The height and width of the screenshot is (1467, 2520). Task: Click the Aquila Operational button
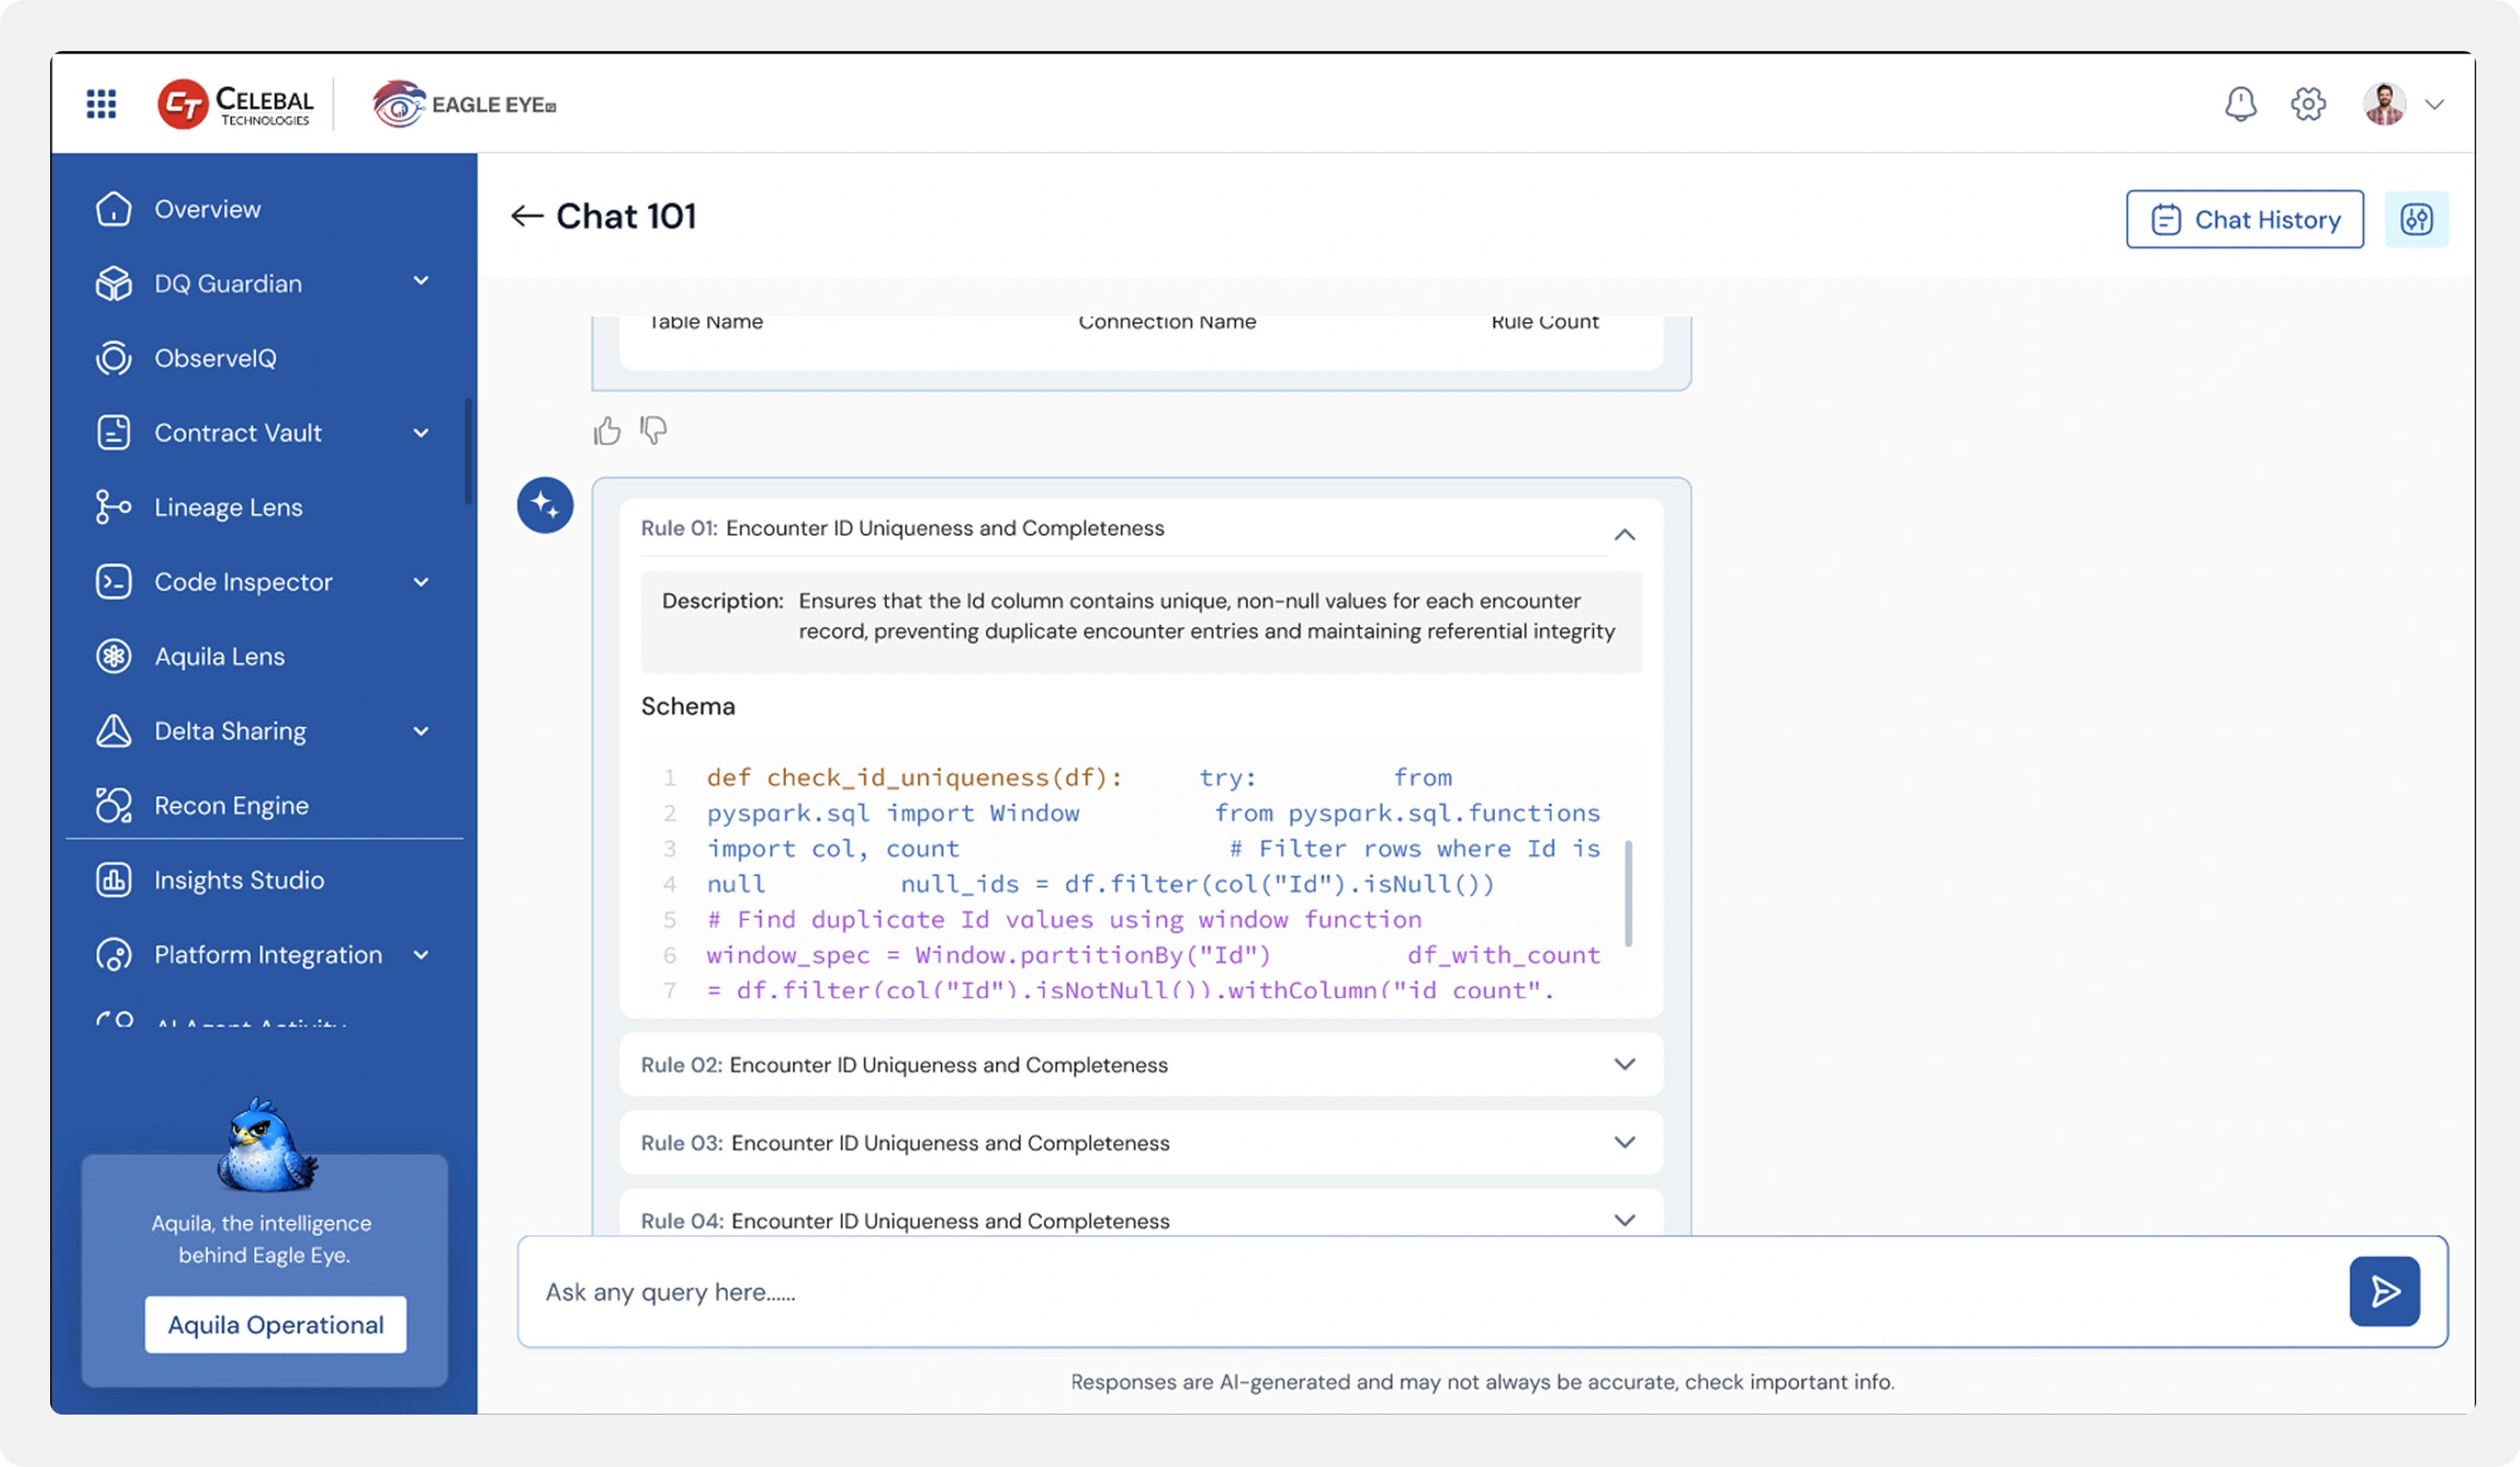click(275, 1325)
